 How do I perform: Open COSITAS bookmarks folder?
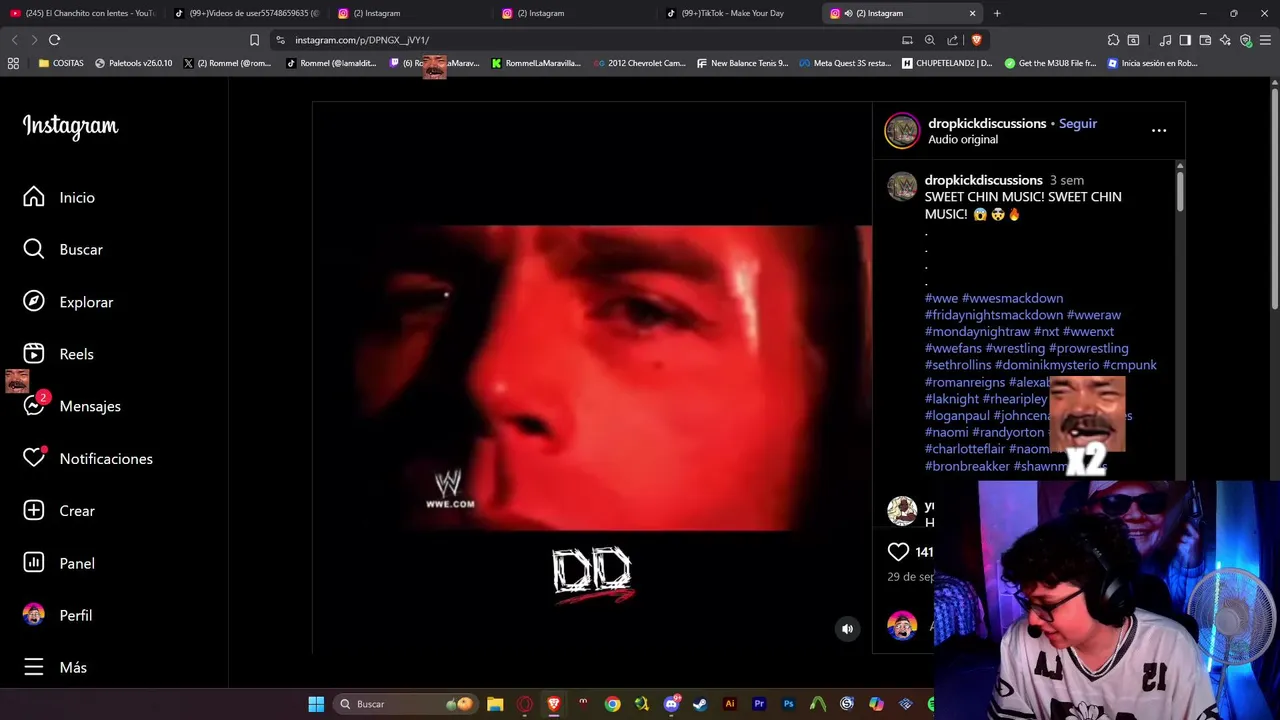pos(62,63)
